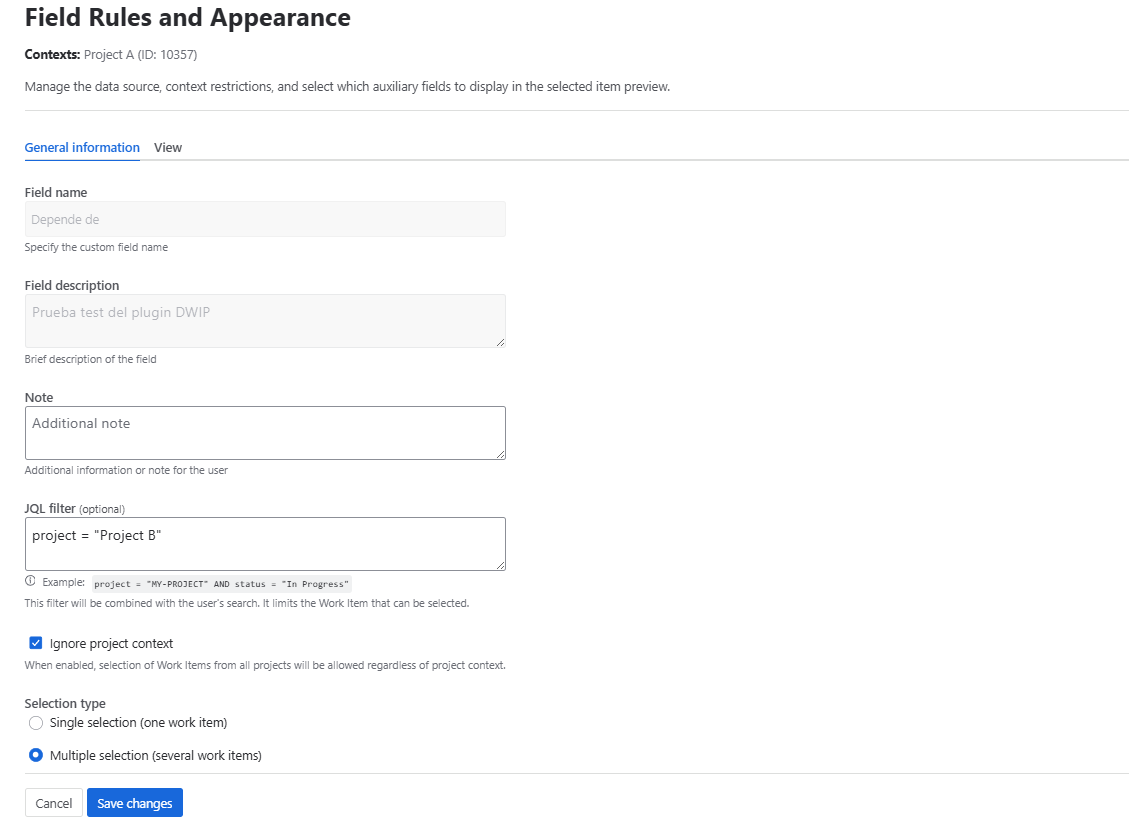Viewport: 1129px width, 820px height.
Task: Grab the Field description resize handle
Action: pos(500,342)
